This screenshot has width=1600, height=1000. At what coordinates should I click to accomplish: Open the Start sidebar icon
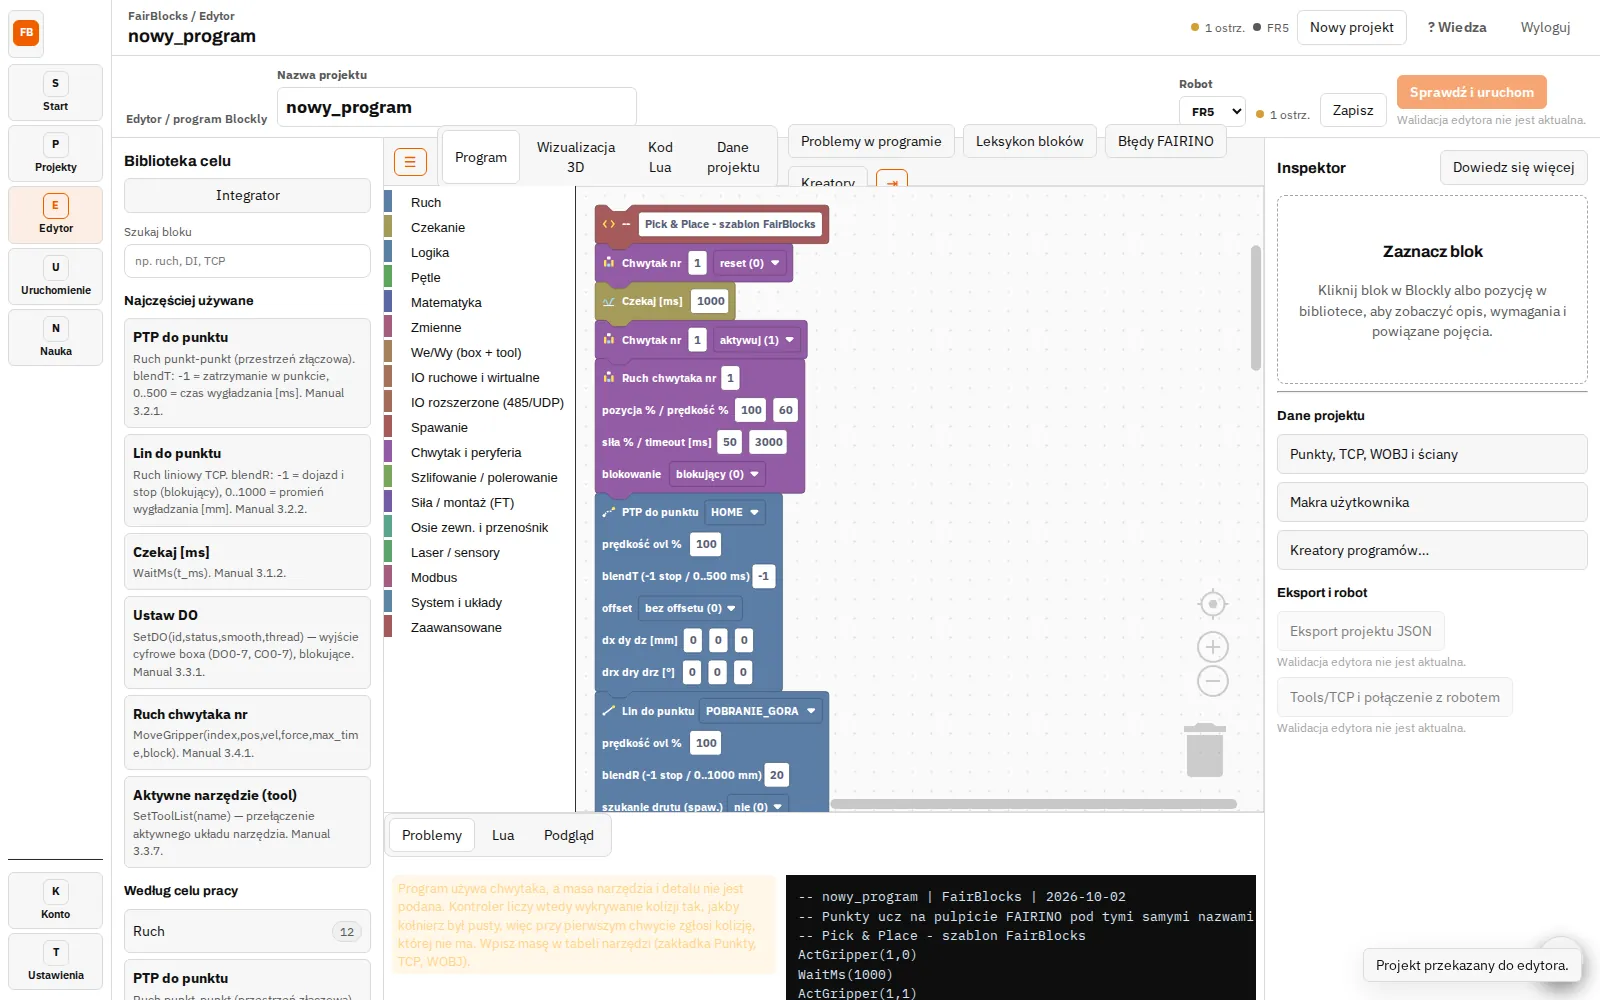pyautogui.click(x=55, y=93)
